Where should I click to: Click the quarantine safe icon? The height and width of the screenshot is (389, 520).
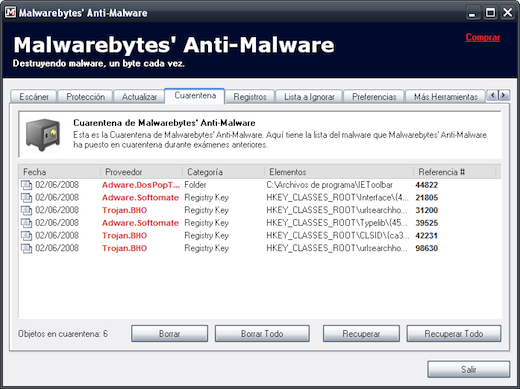tap(43, 135)
